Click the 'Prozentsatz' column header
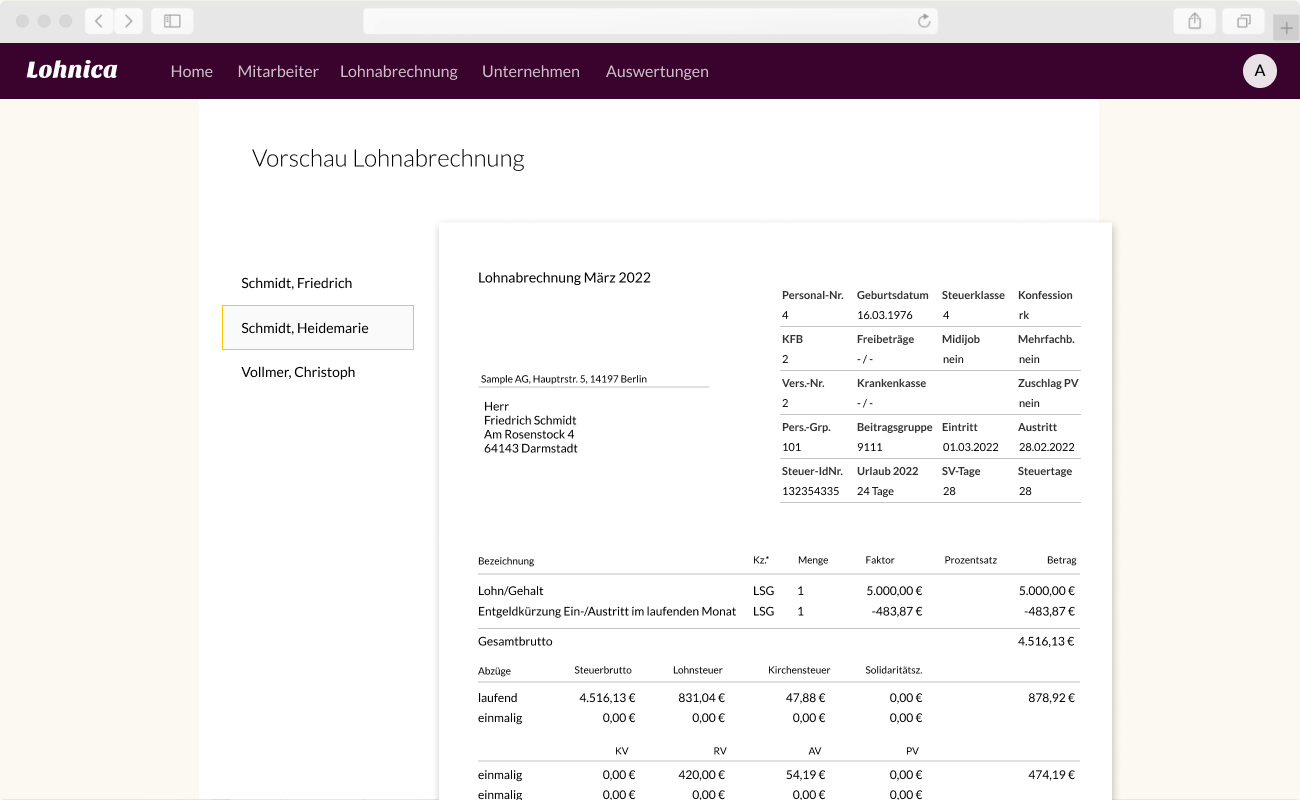Image resolution: width=1300 pixels, height=800 pixels. coord(970,560)
